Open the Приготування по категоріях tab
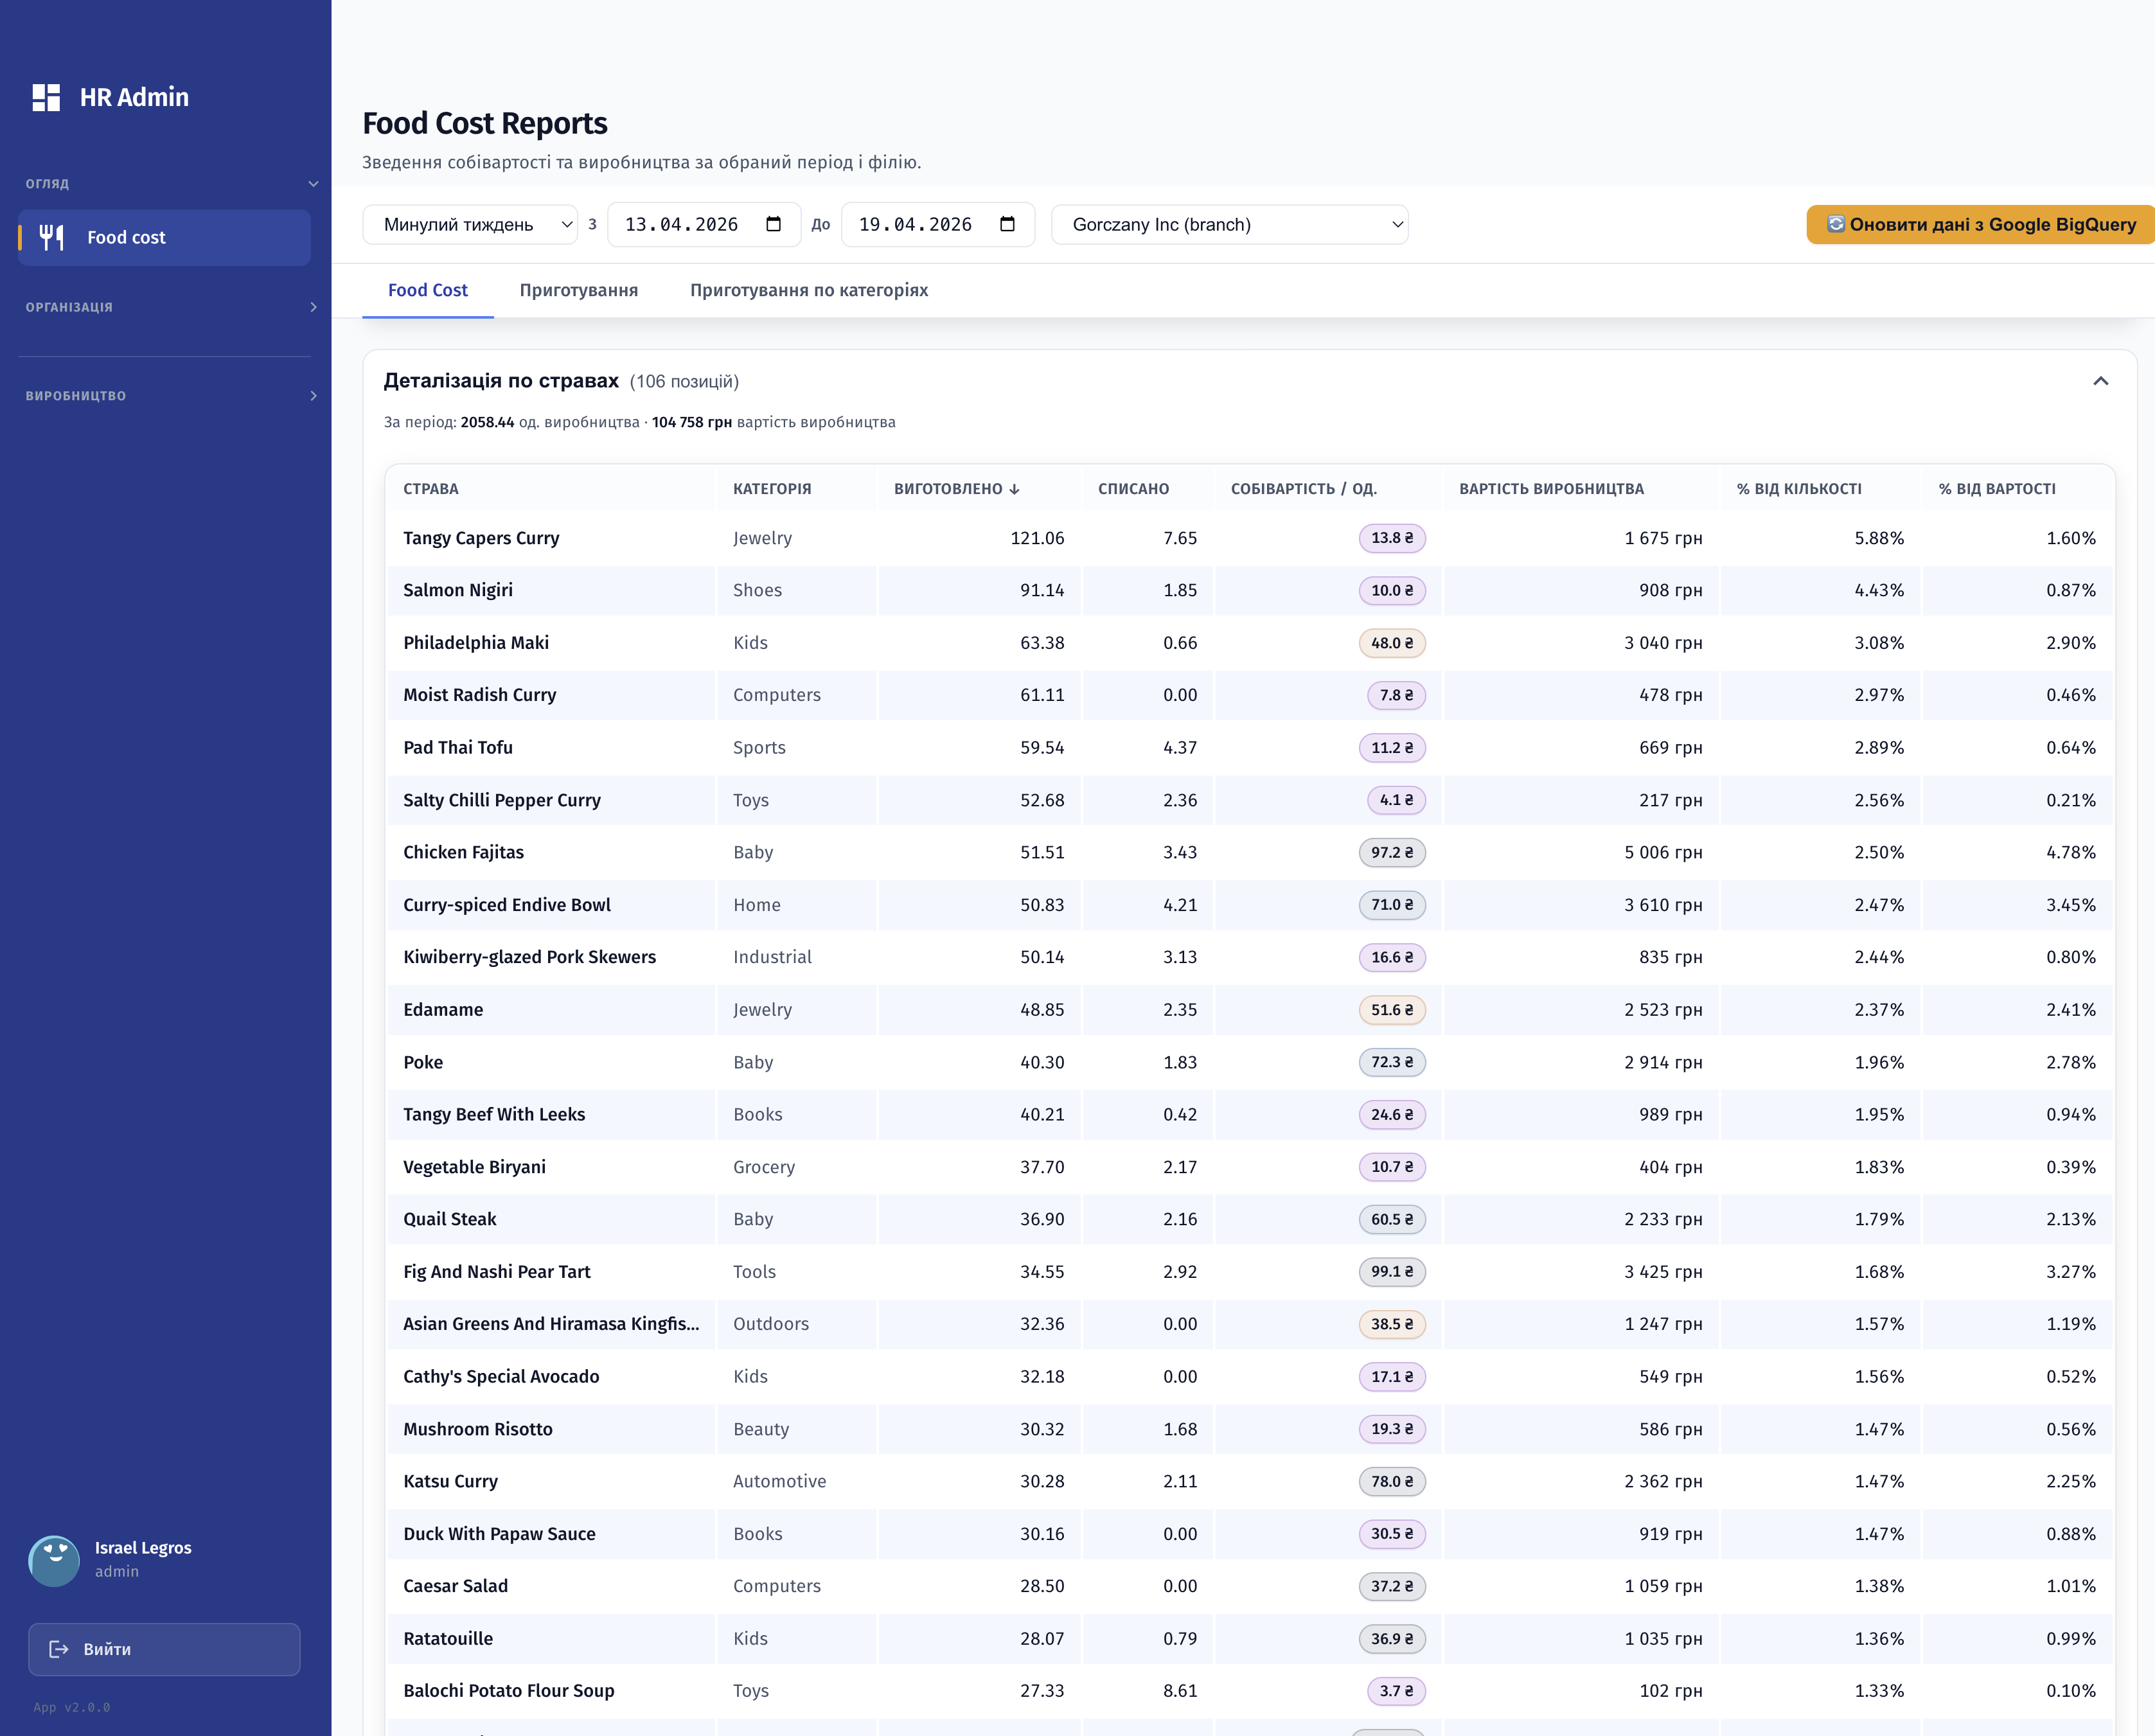The height and width of the screenshot is (1736, 2155). pyautogui.click(x=809, y=290)
